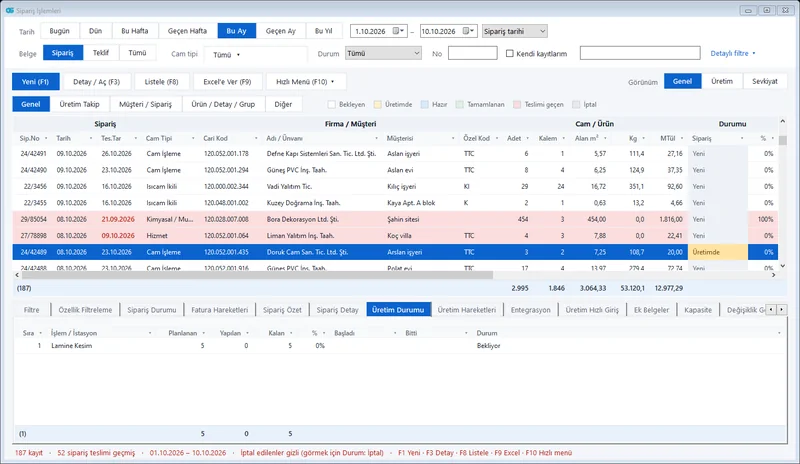
Task: Click the tab strip left scroll arrow
Action: (771, 309)
